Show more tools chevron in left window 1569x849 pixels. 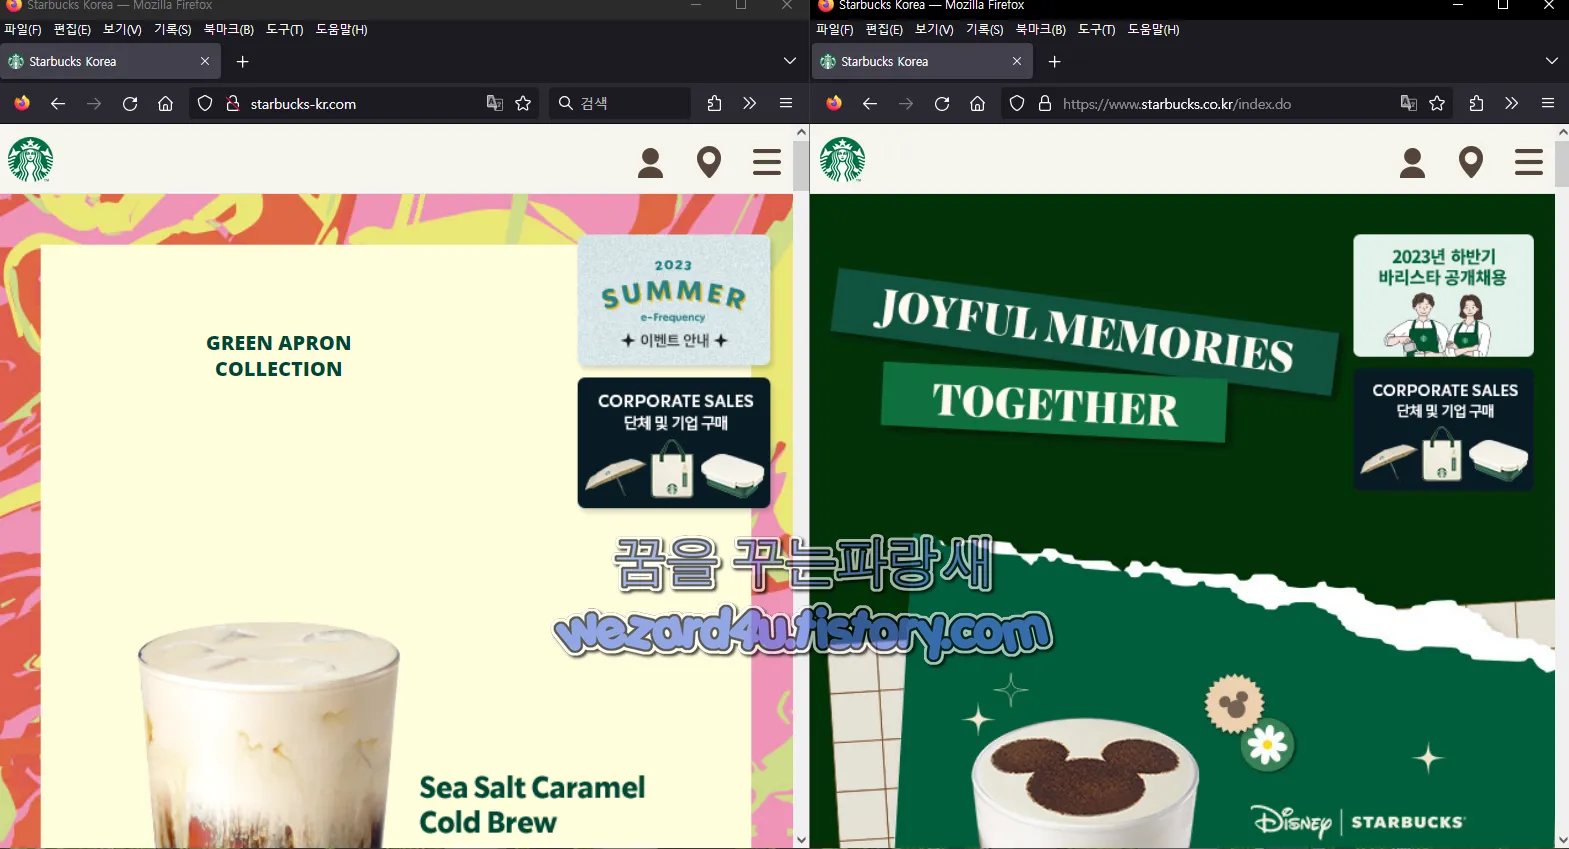[x=750, y=103]
